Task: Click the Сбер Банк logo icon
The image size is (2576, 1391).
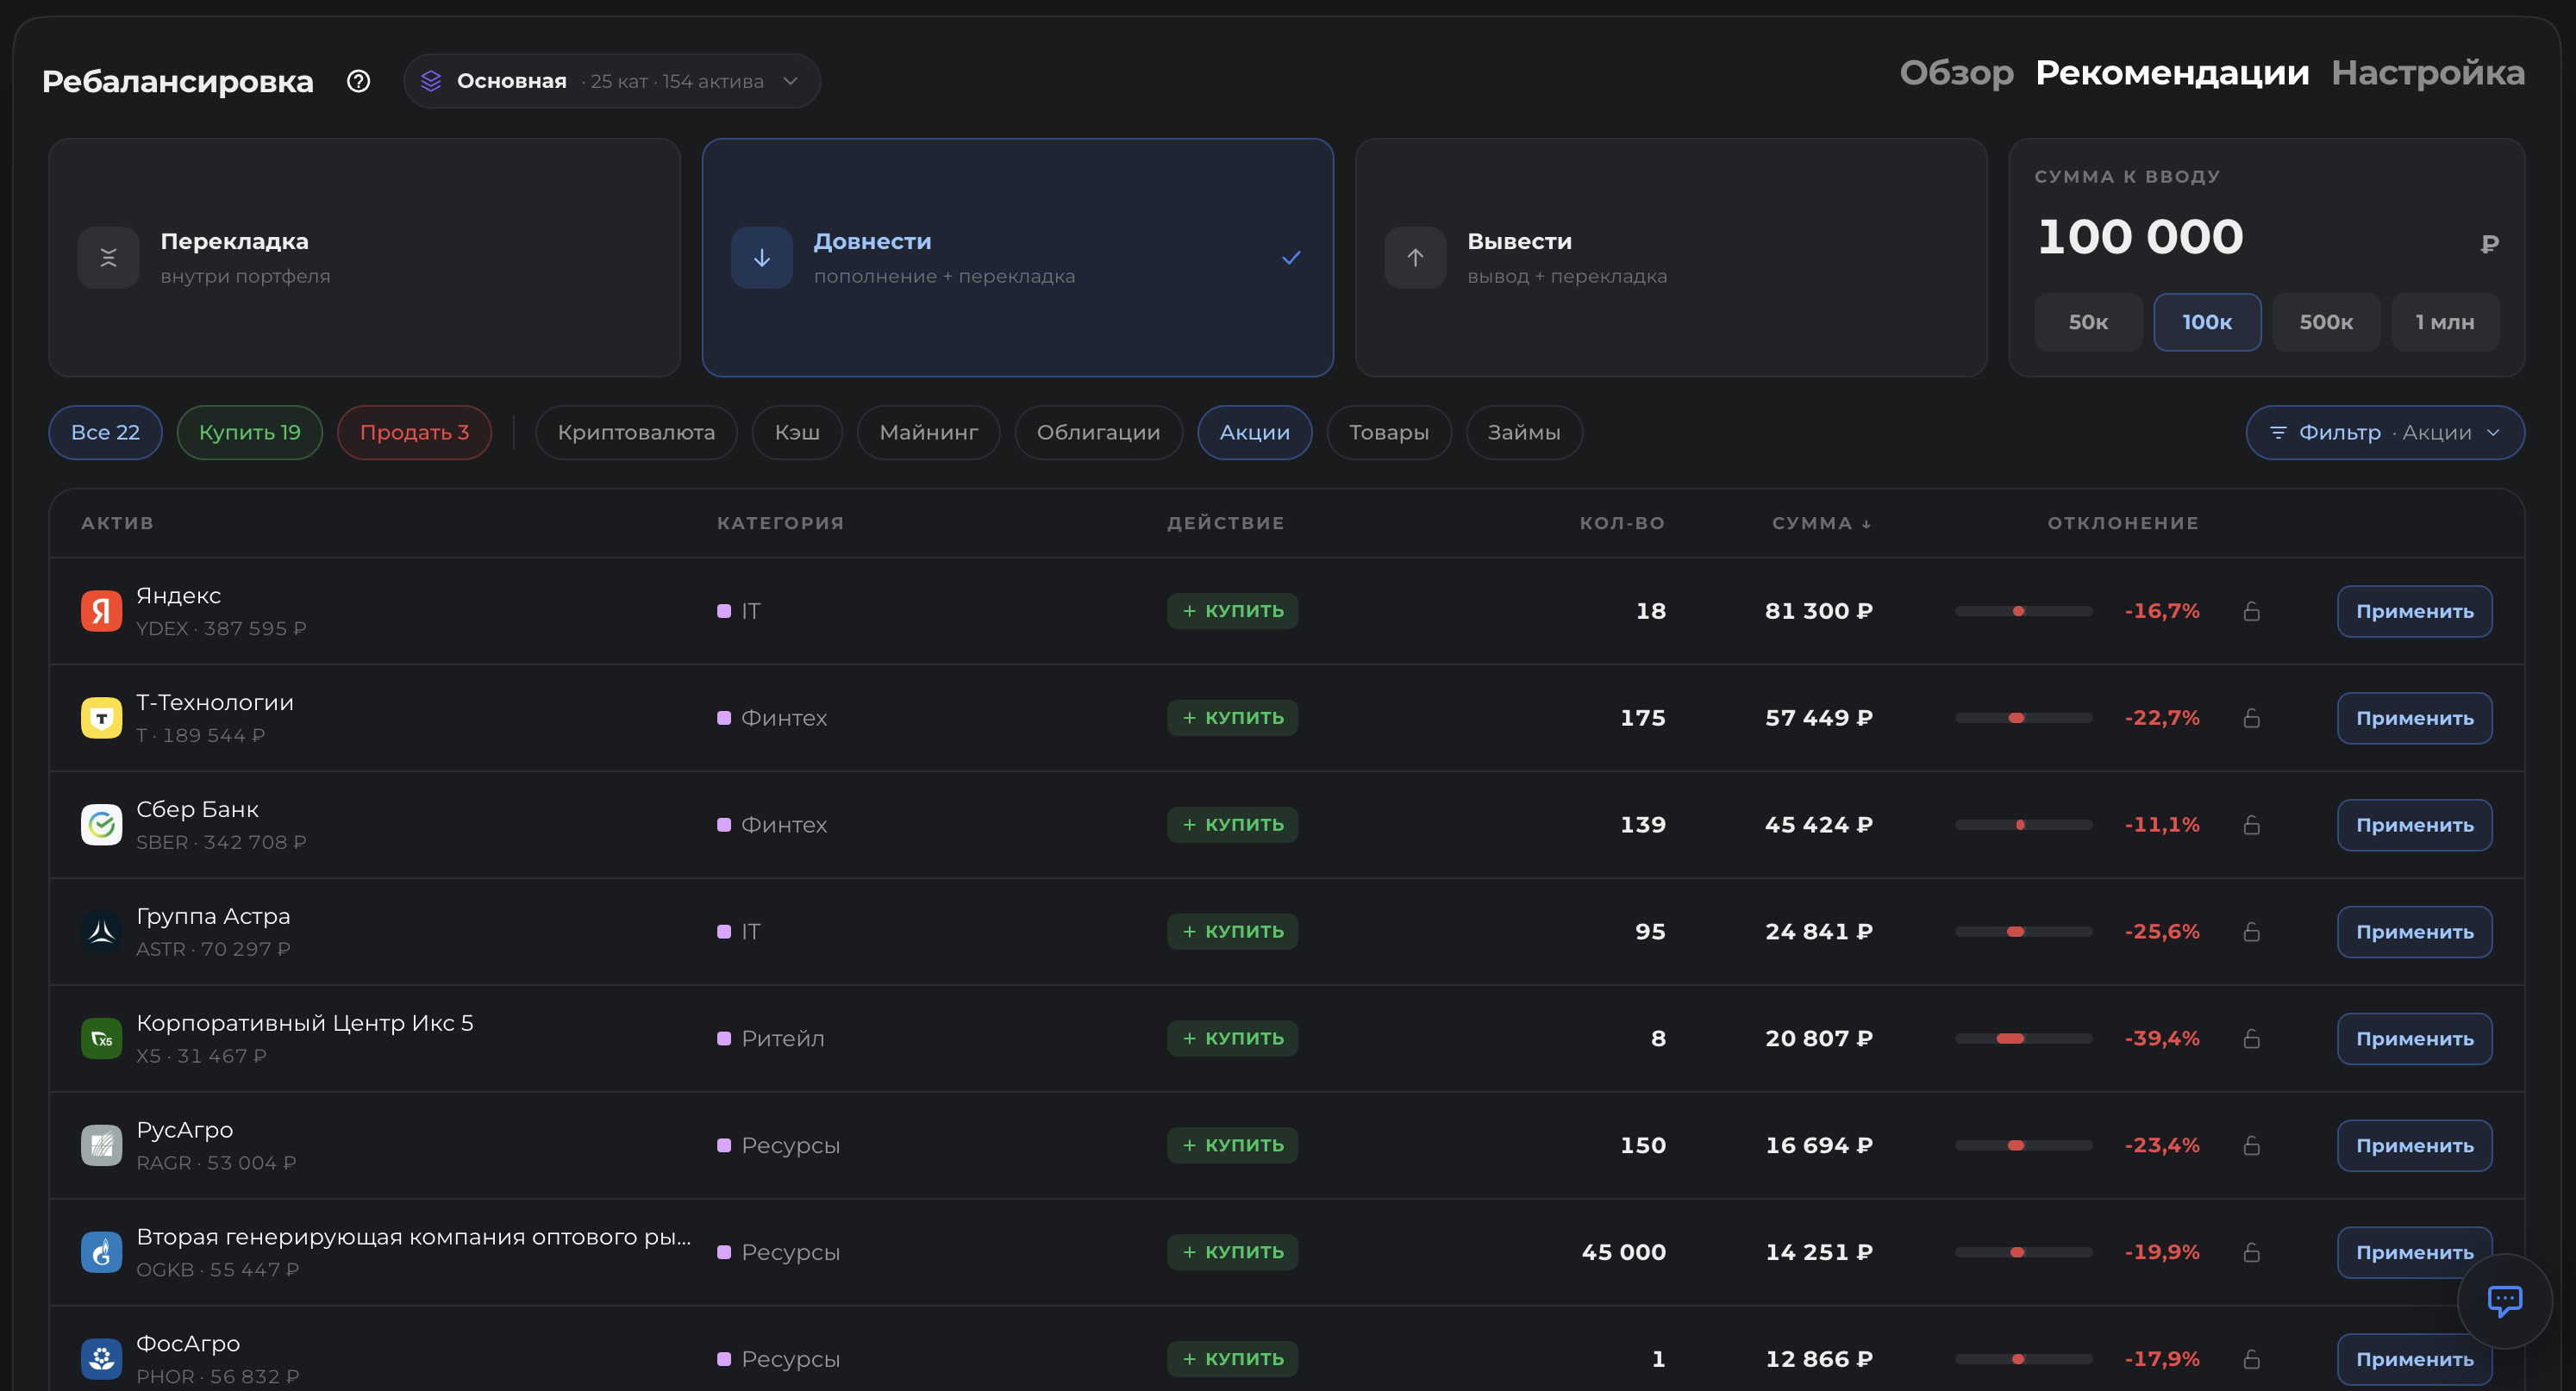Action: point(101,825)
